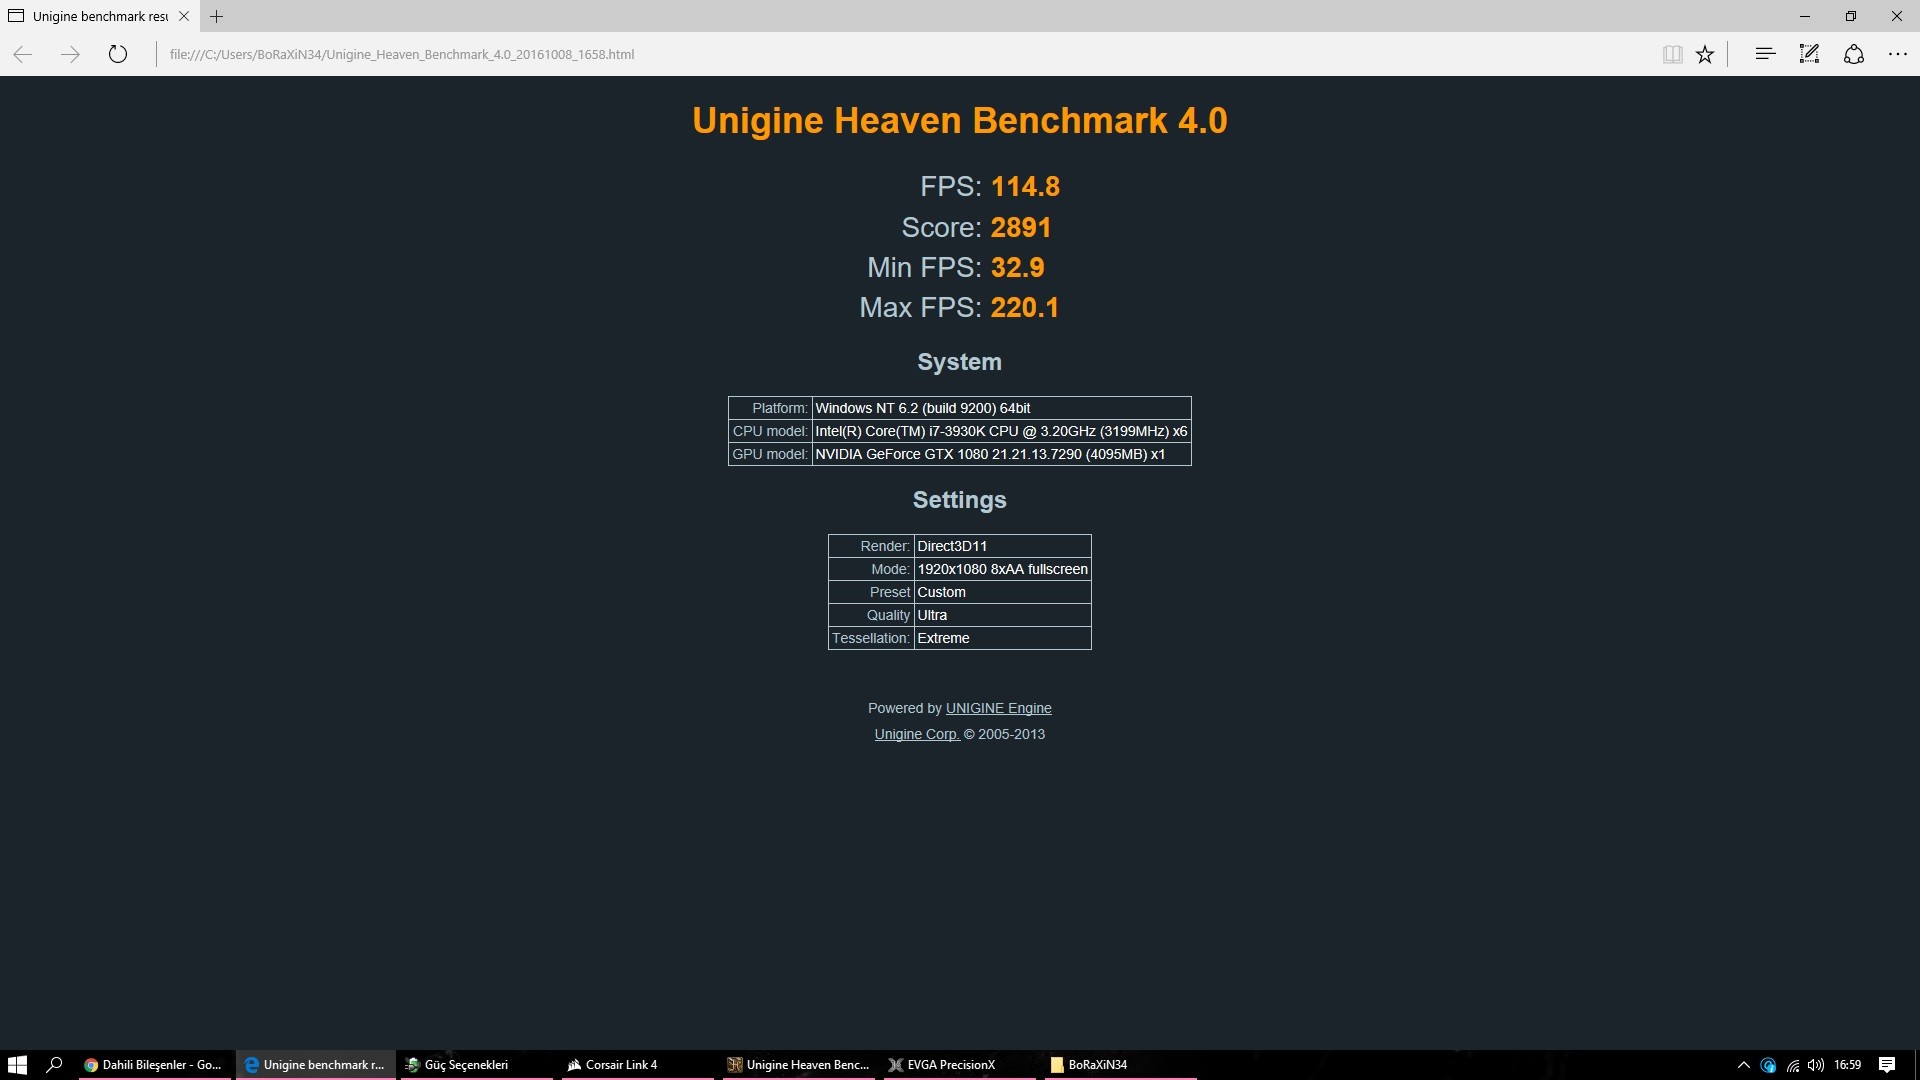Click the blue circular tray icon
The image size is (1920, 1080).
(1768, 1065)
